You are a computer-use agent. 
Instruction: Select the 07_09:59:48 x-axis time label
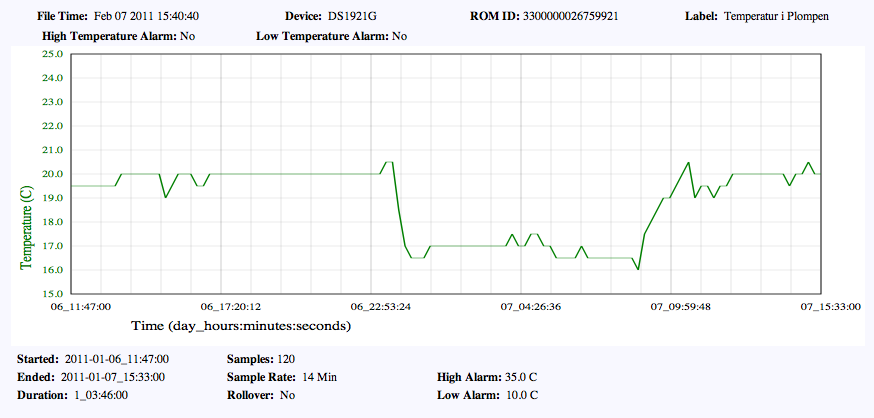[680, 307]
